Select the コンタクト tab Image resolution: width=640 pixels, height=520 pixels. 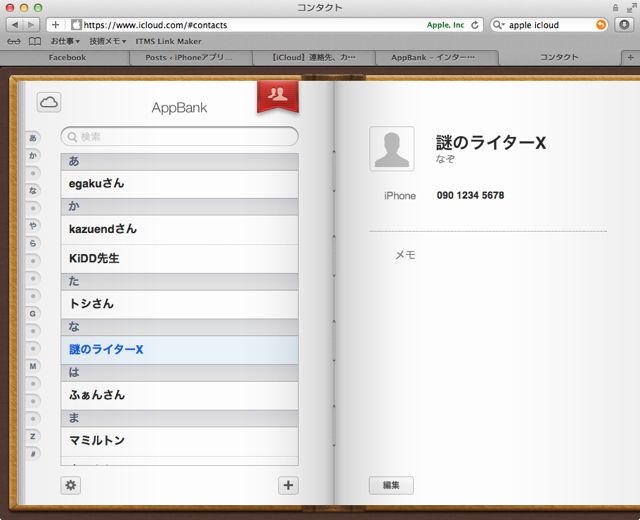coord(559,57)
